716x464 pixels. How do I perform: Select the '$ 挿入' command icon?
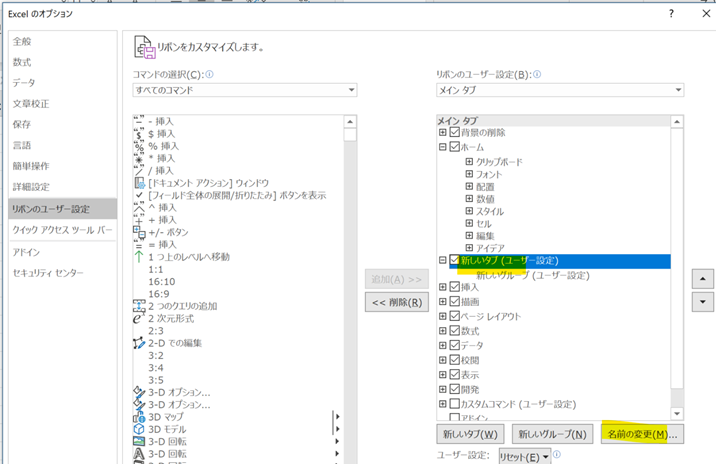pyautogui.click(x=139, y=134)
